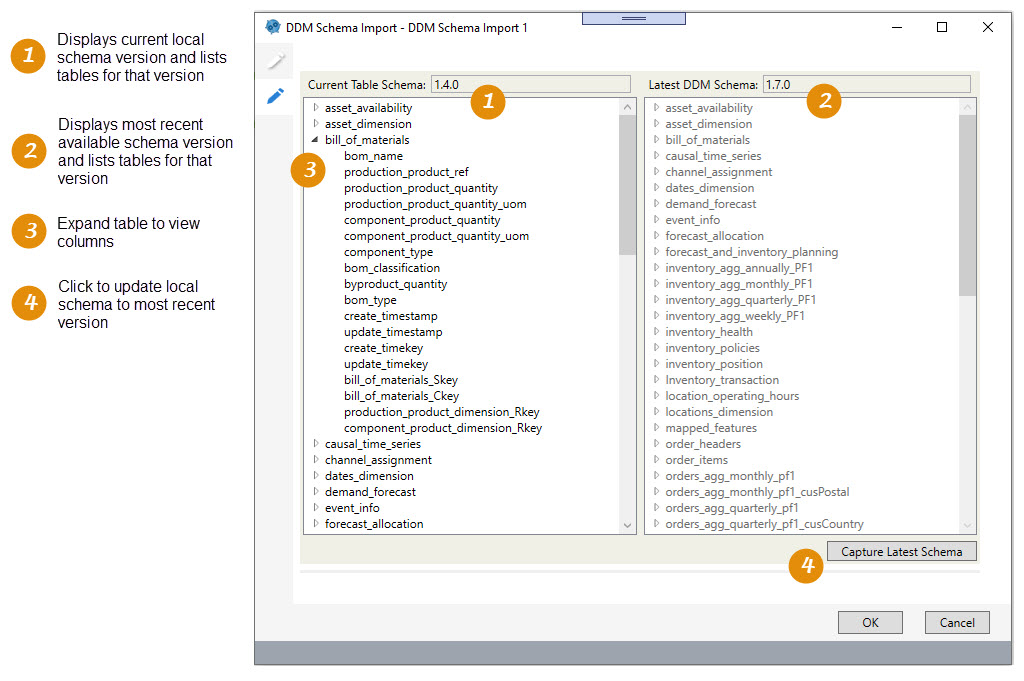Expand event_info in Current Table Schema list
The width and height of the screenshot is (1024, 681).
pos(316,507)
